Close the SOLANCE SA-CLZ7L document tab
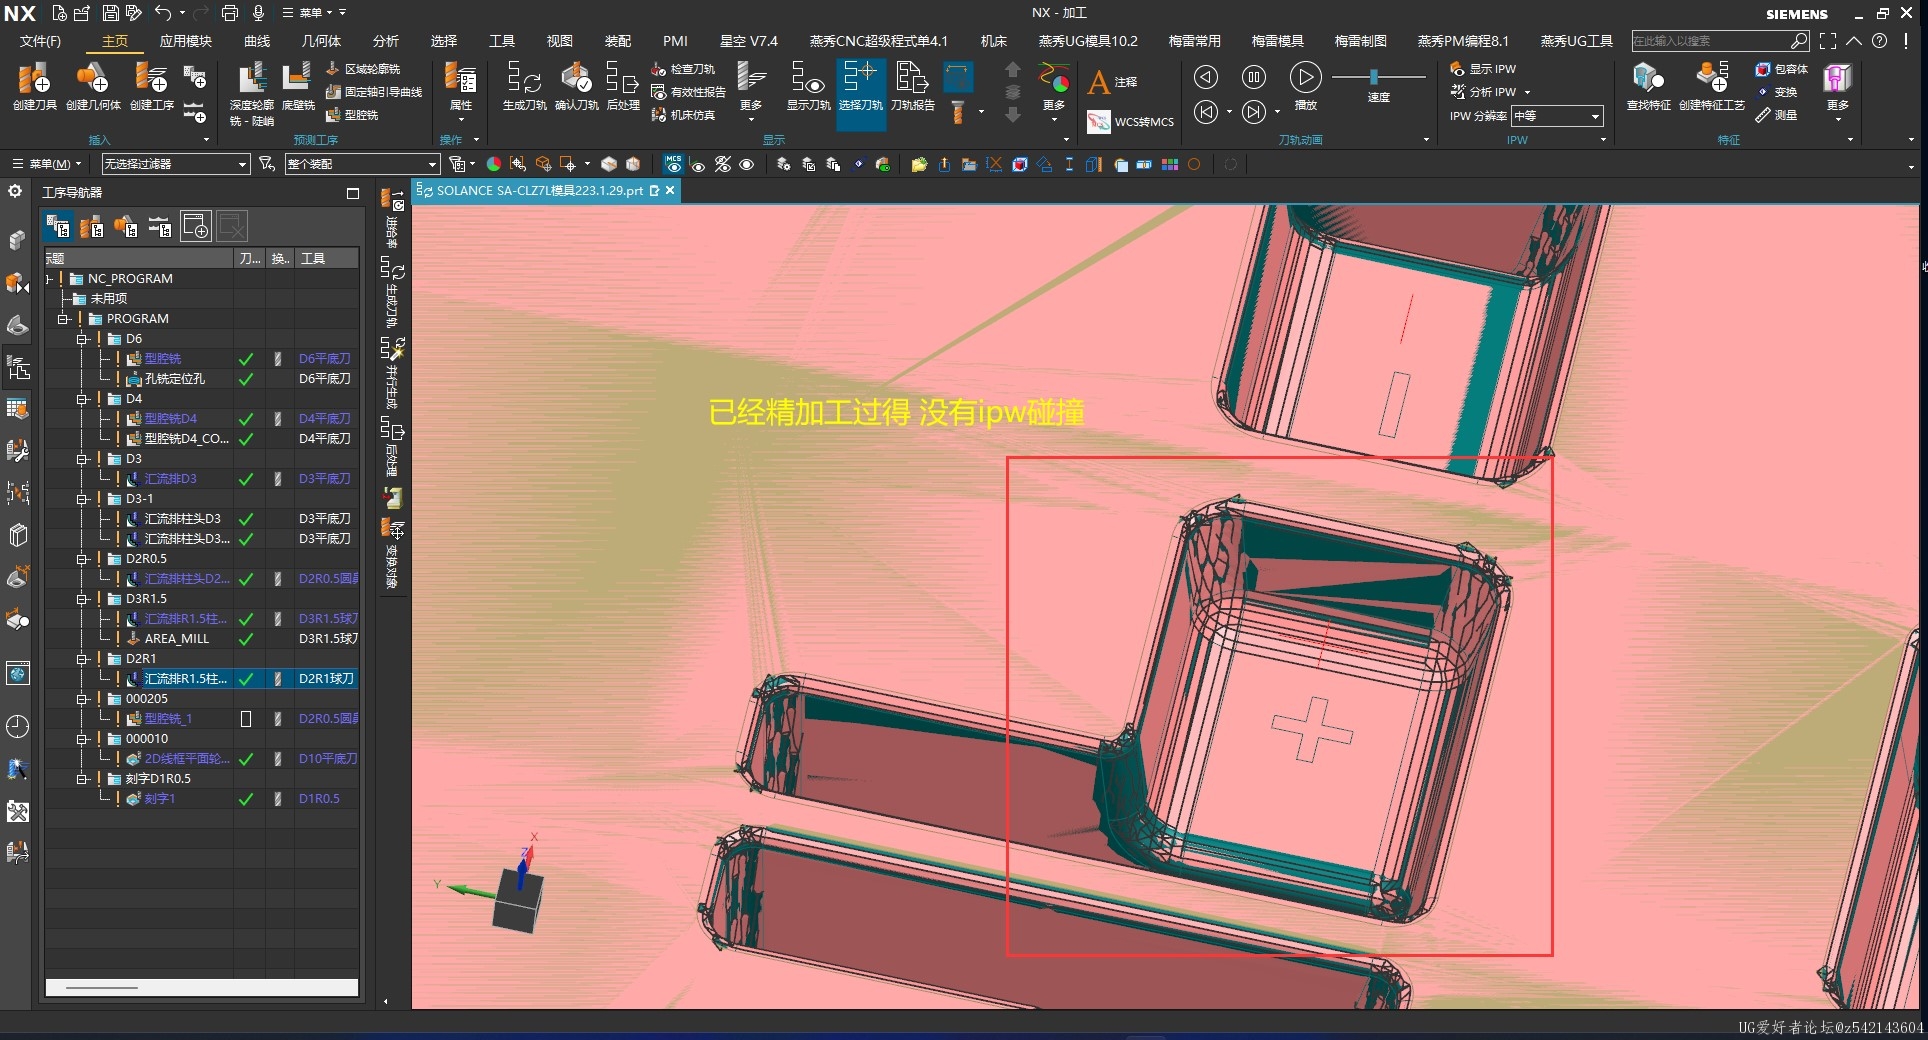1928x1040 pixels. [x=670, y=190]
